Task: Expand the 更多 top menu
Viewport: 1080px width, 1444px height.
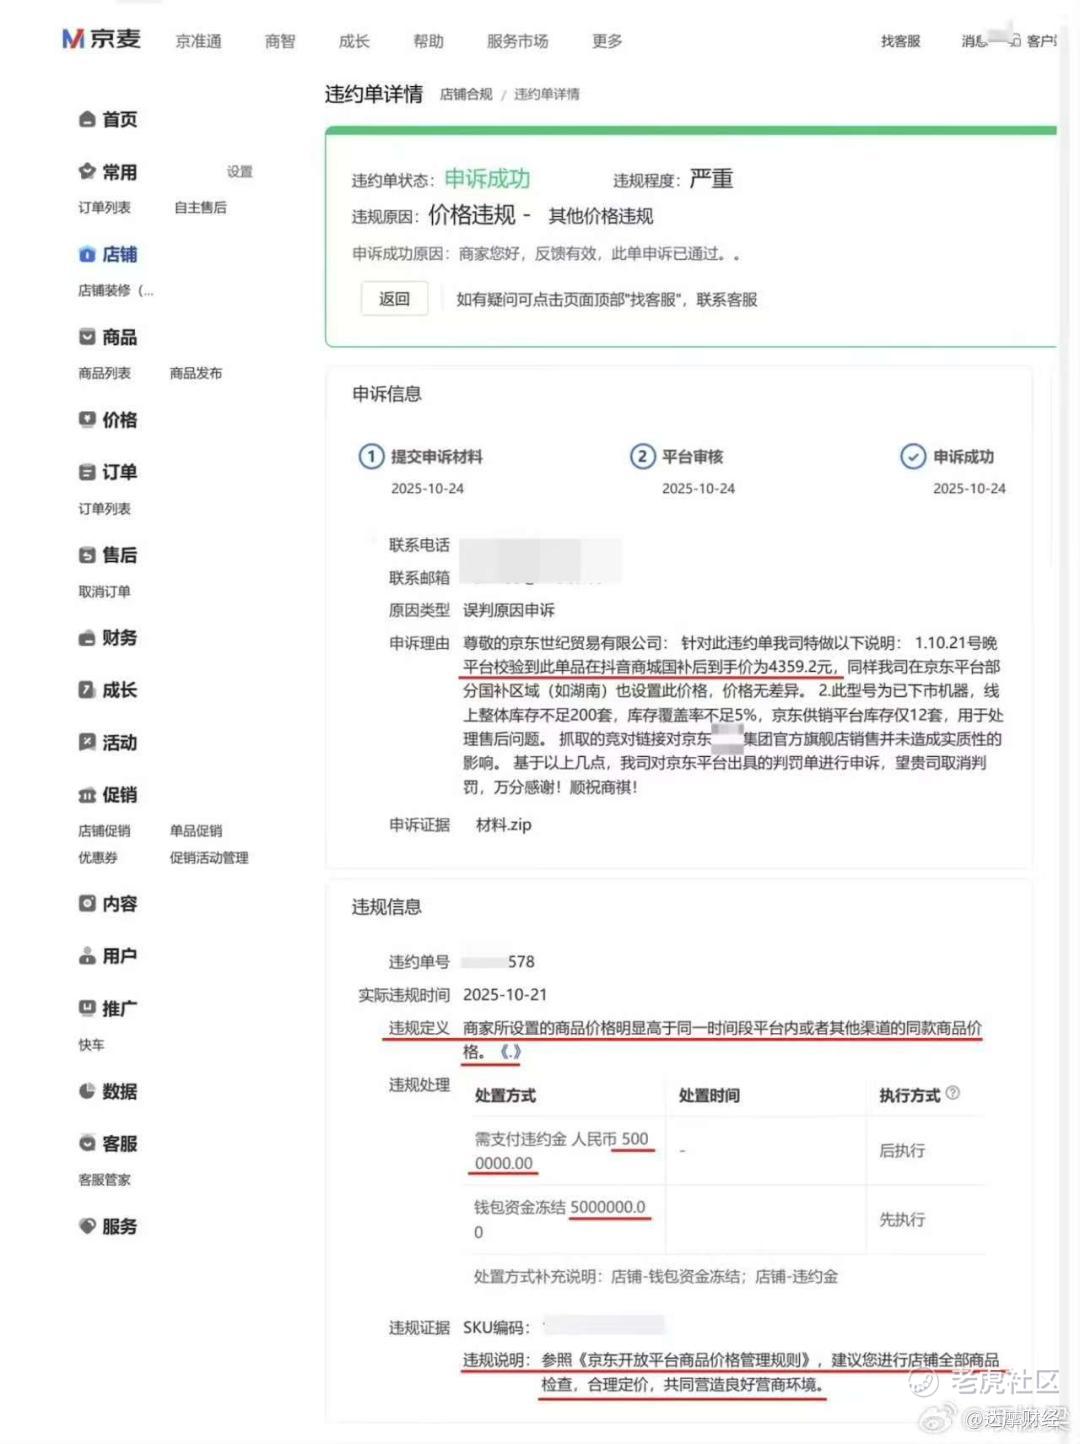Action: [x=607, y=41]
